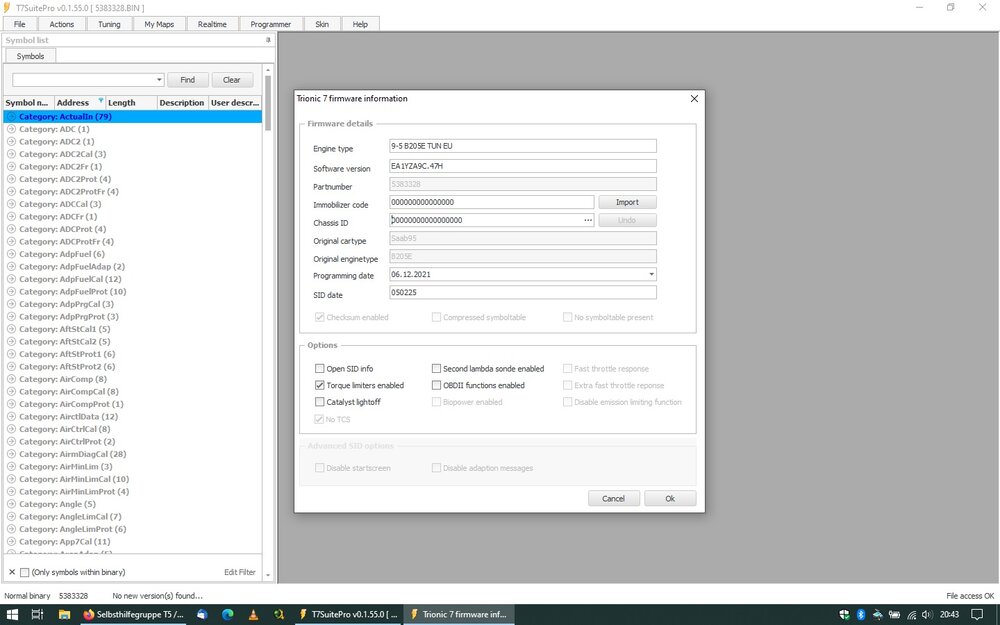Switch to Firefox Selbsthilfegruppe T5 window
Viewport: 1000px width, 625px height.
pos(133,615)
